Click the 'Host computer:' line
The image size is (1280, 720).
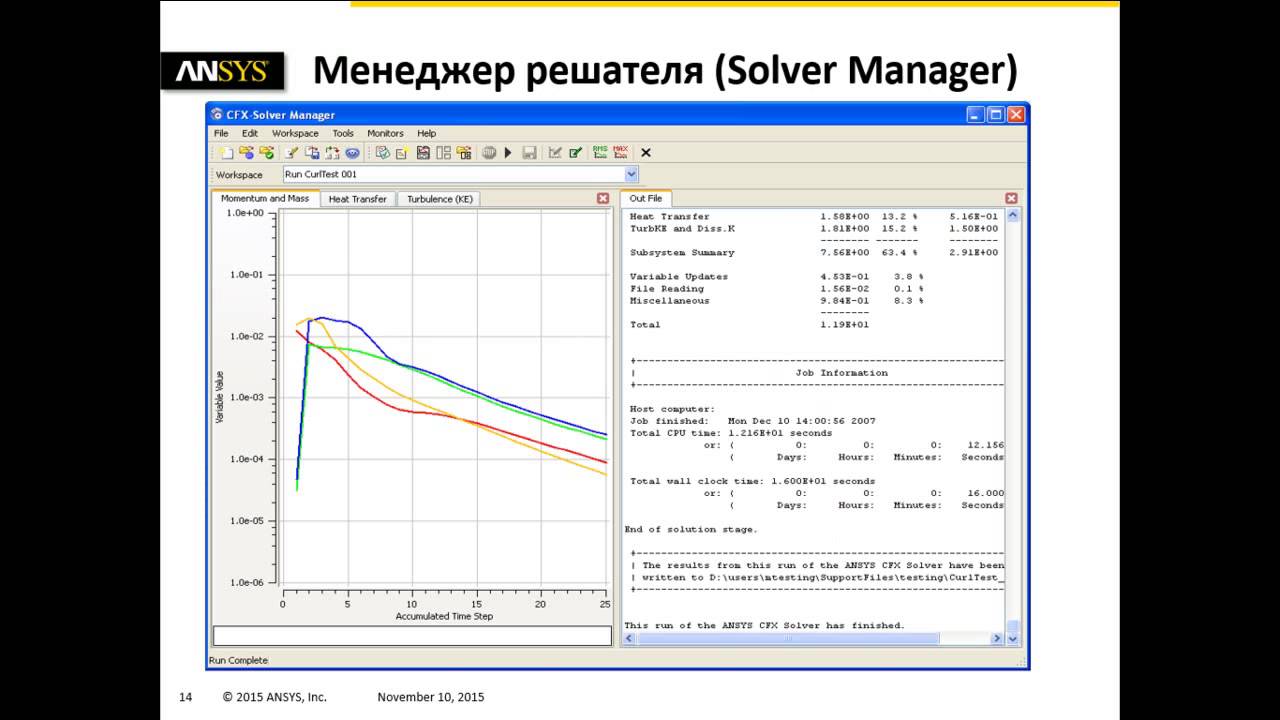click(x=673, y=409)
